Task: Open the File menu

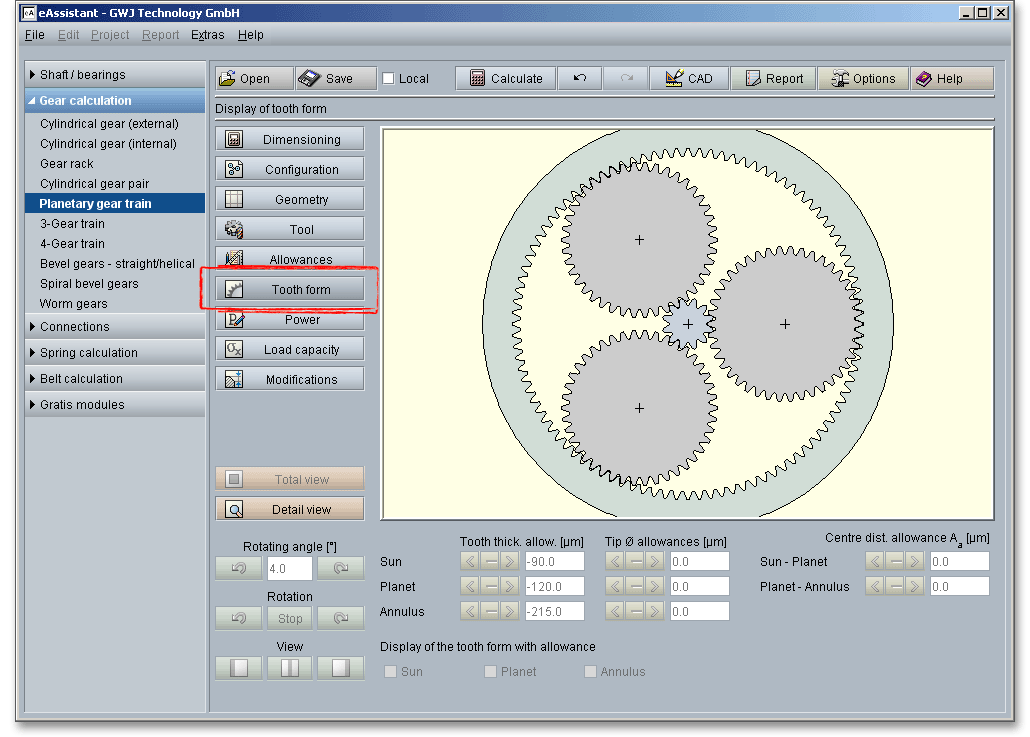Action: tap(35, 35)
